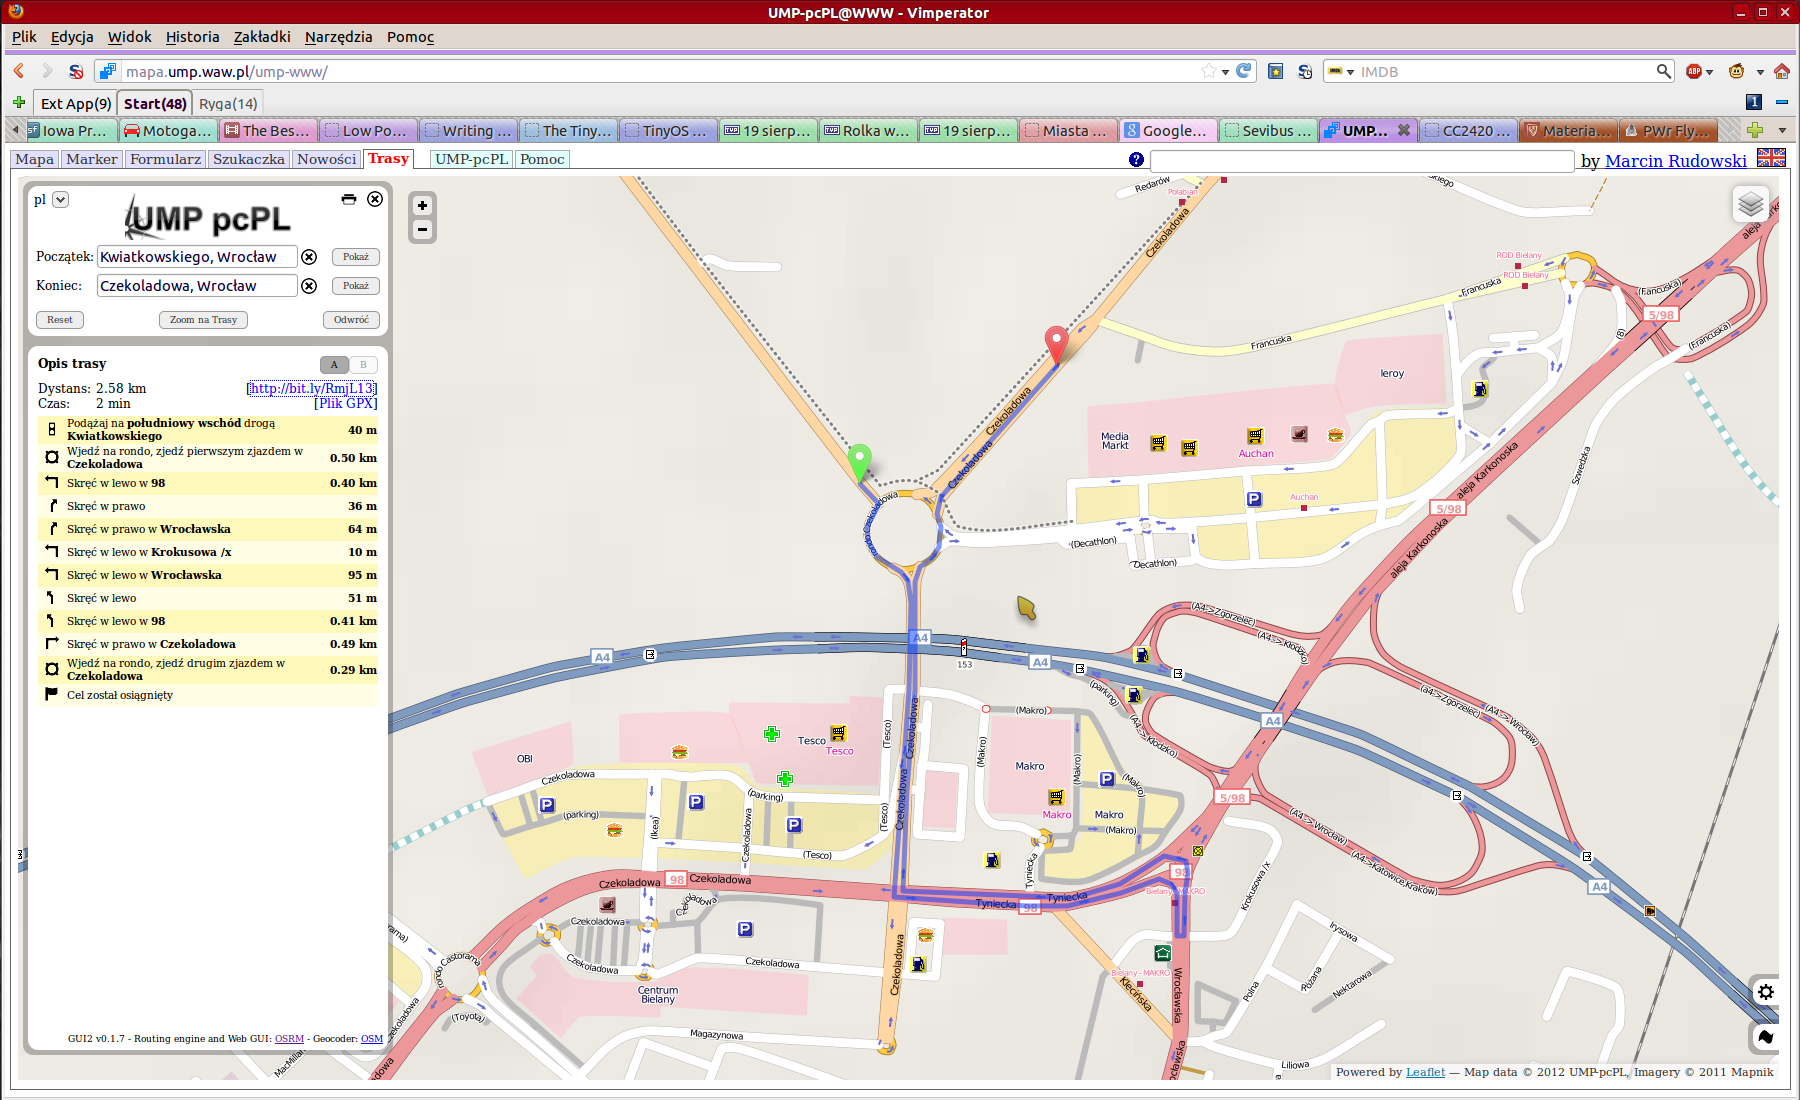Clear the Początek address field
This screenshot has height=1100, width=1800.
(310, 257)
